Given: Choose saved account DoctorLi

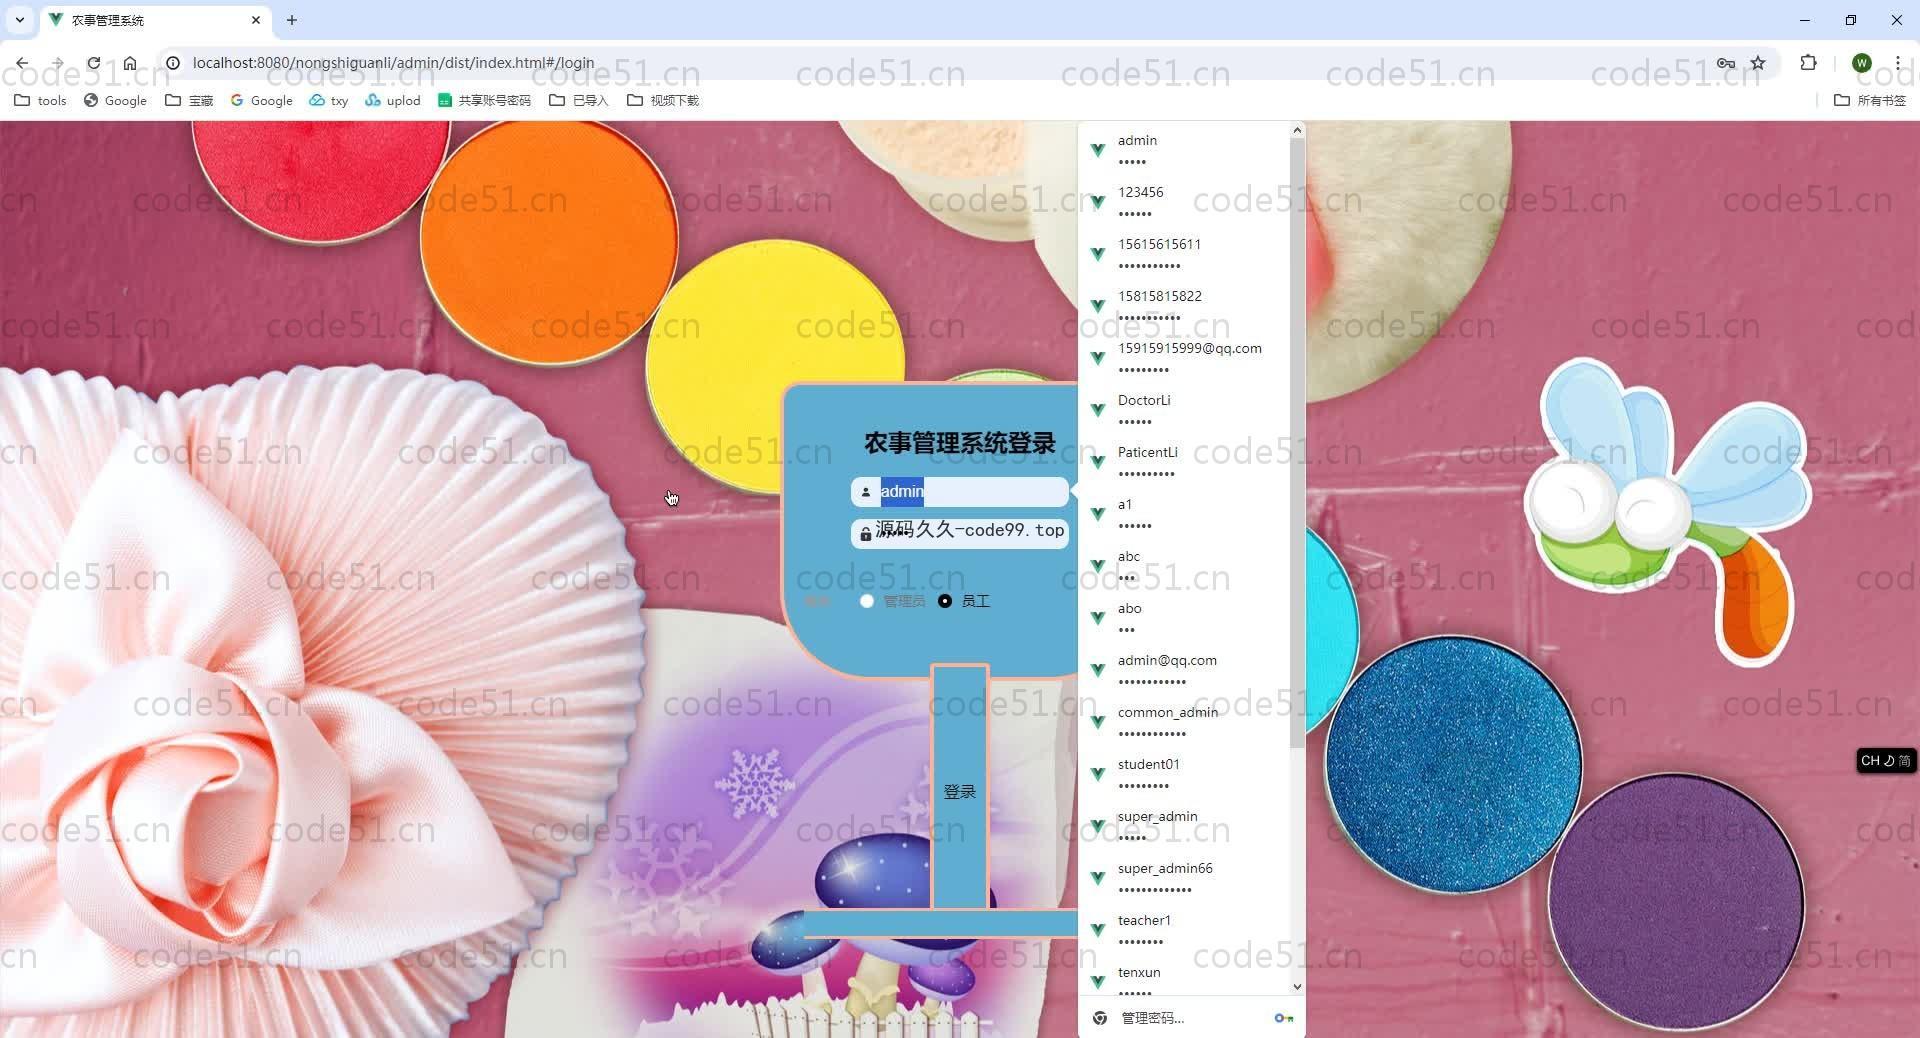Looking at the screenshot, I should point(1184,410).
